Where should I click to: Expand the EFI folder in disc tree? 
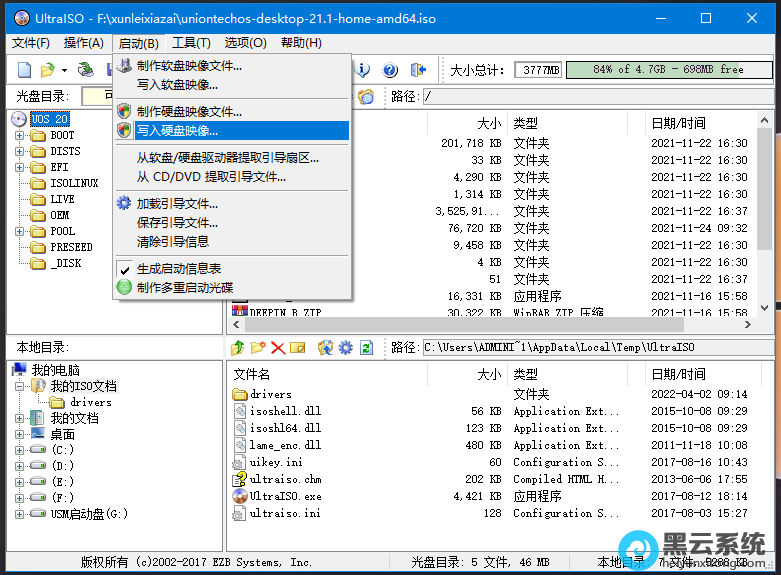[x=19, y=167]
